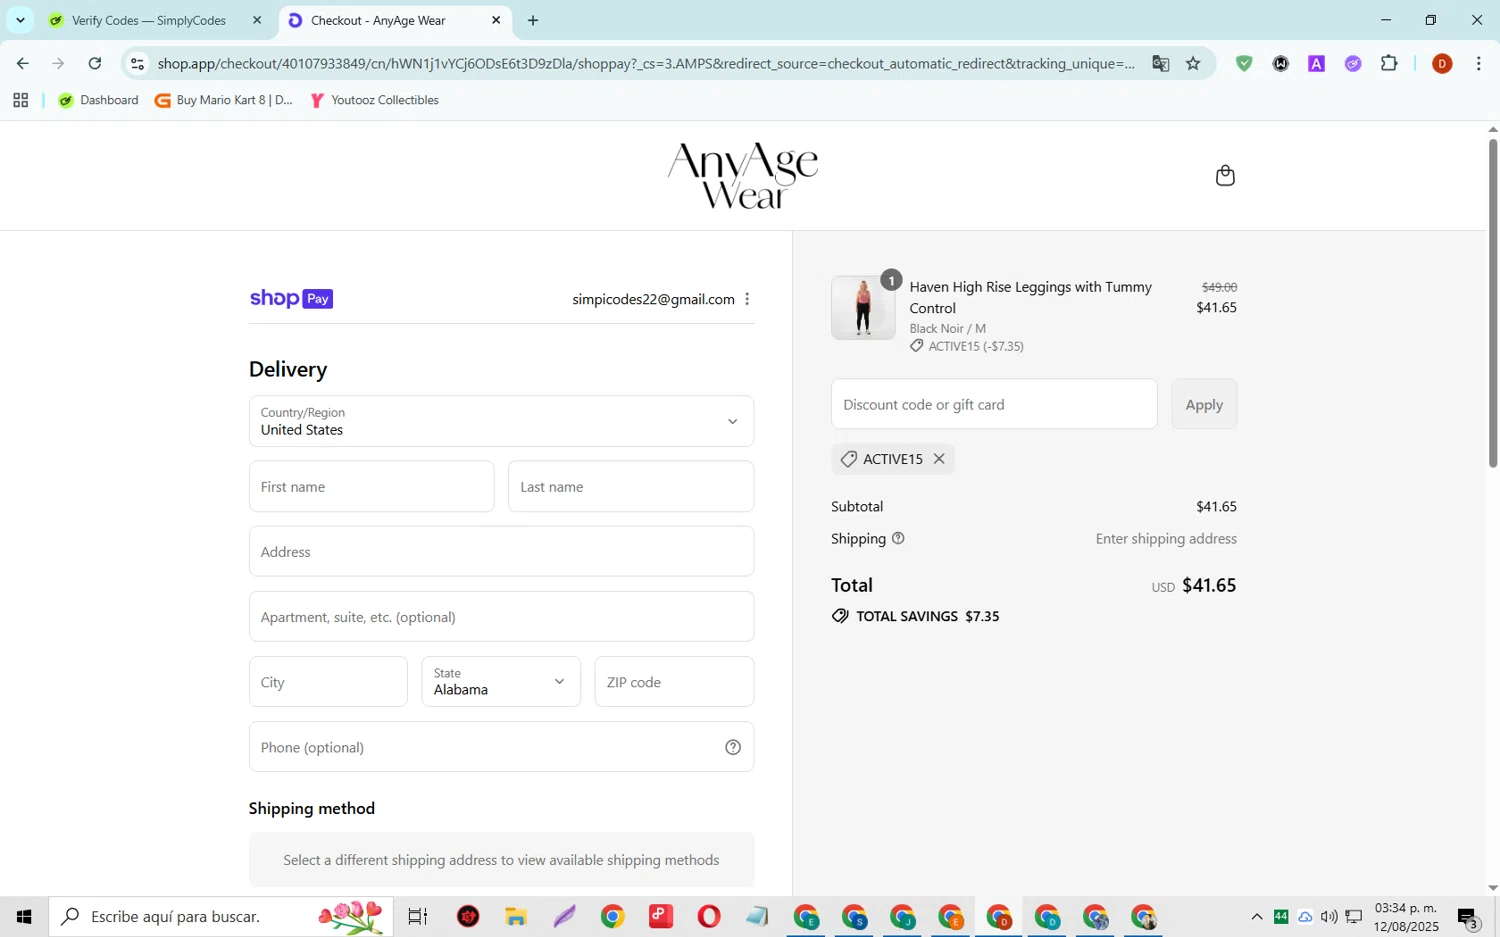Image resolution: width=1500 pixels, height=937 pixels.
Task: Click the Apartment, suite field
Action: click(501, 617)
